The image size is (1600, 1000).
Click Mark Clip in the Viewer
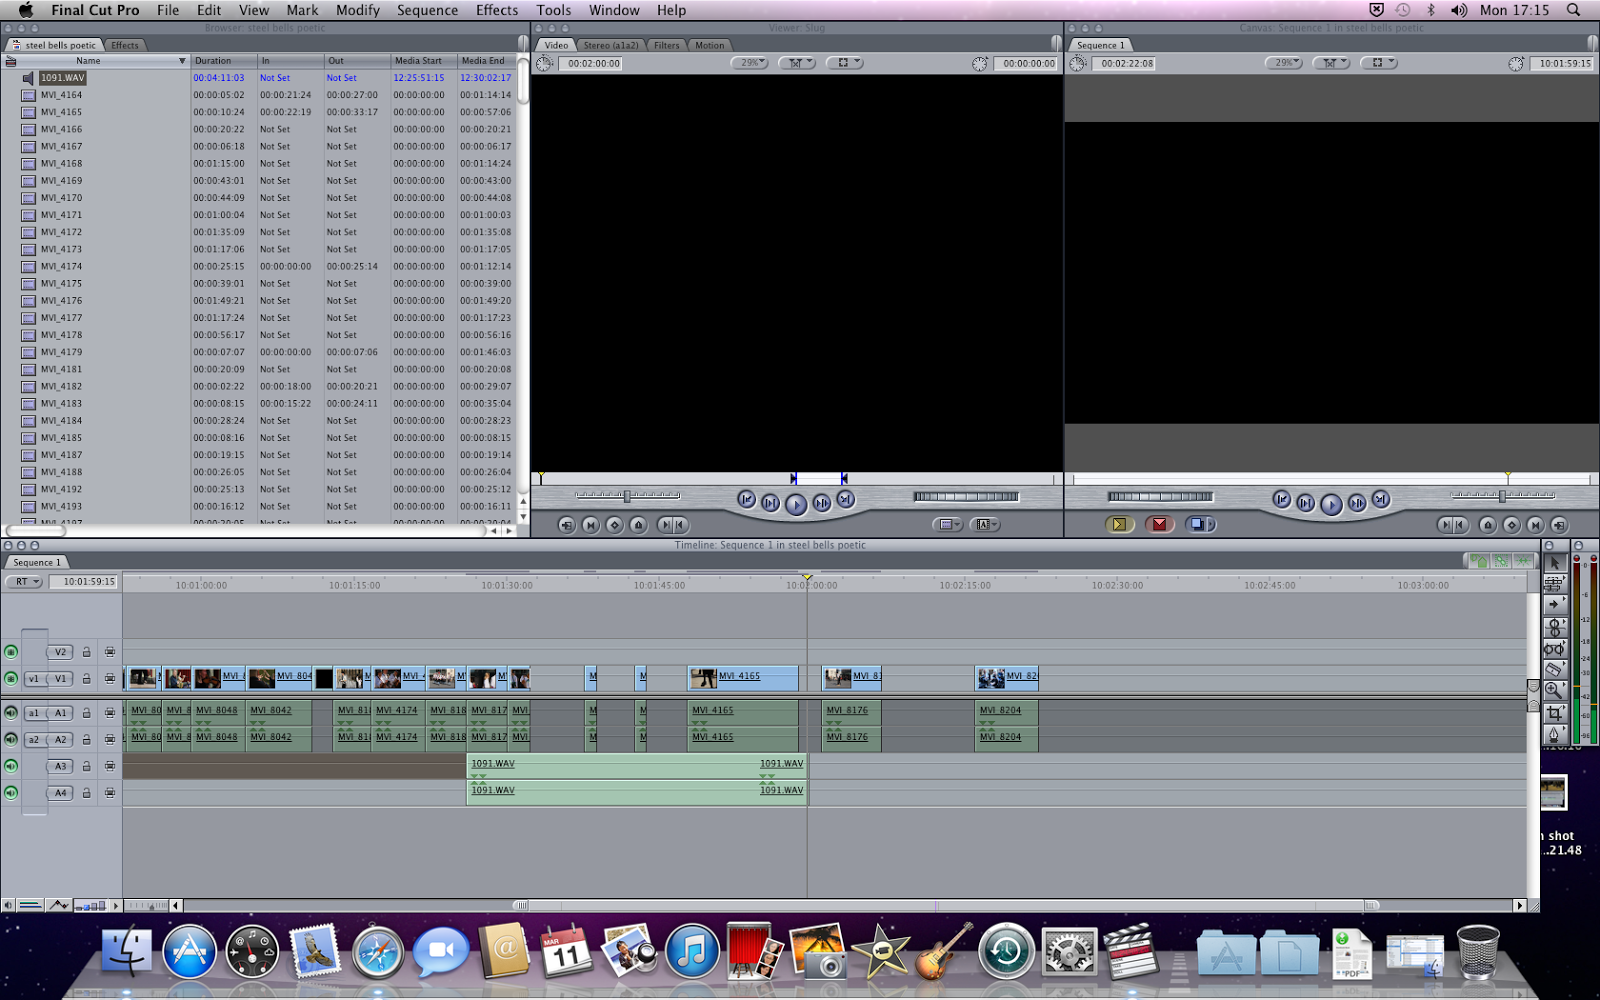(591, 524)
